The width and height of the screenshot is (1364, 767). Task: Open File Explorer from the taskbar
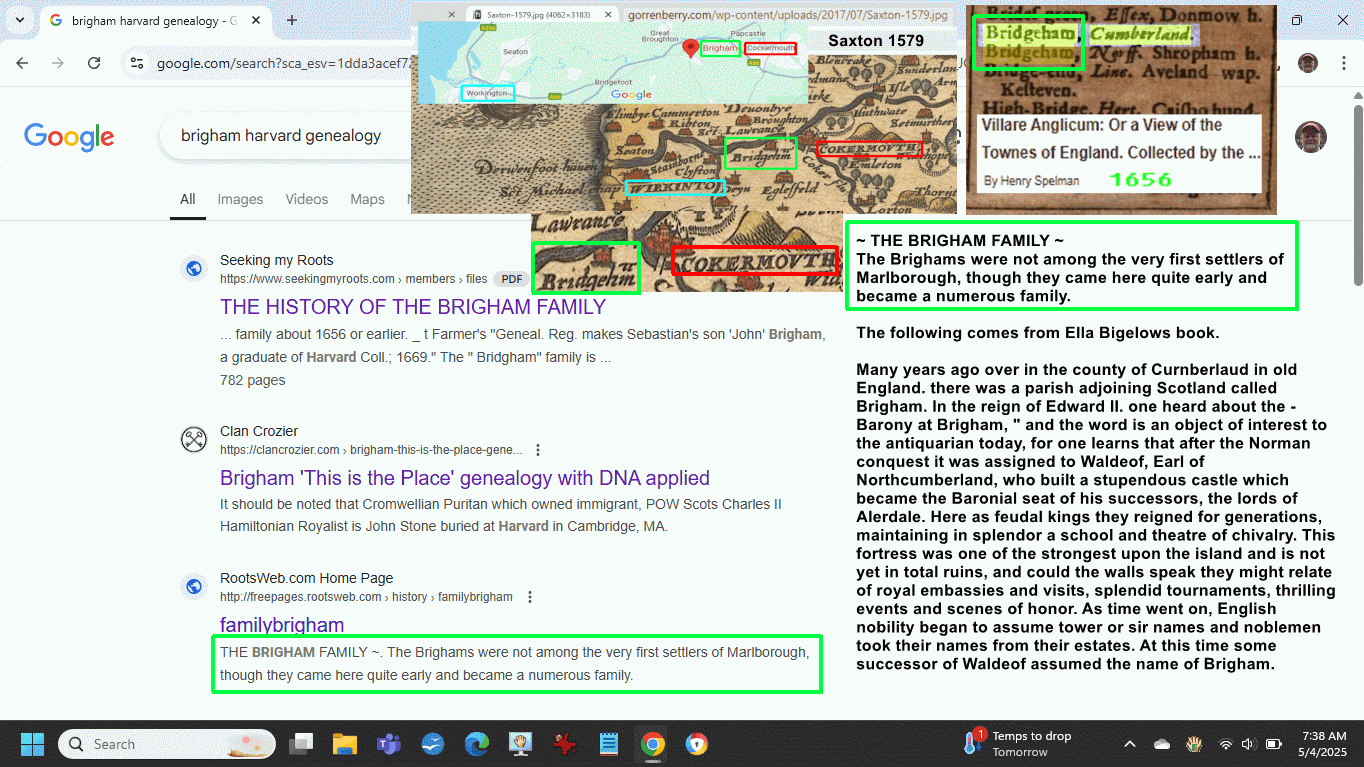click(x=345, y=744)
